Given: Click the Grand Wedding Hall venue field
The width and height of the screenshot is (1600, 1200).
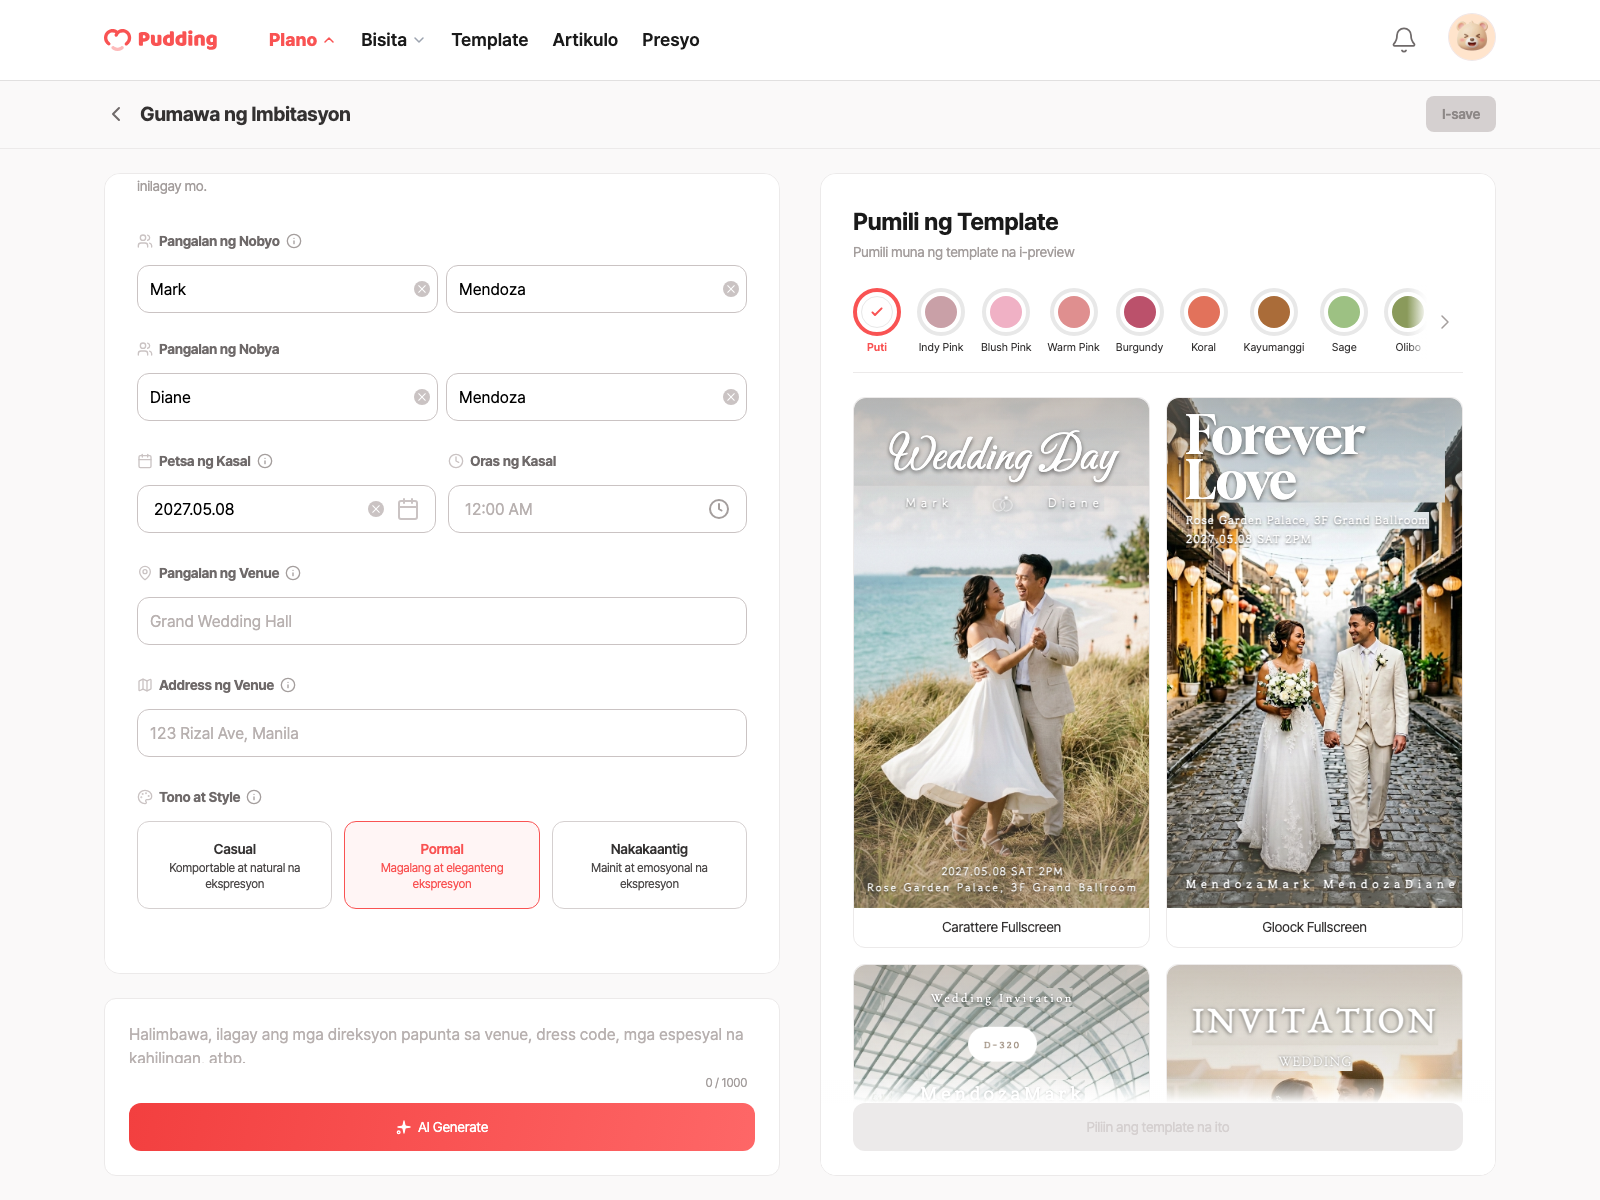Looking at the screenshot, I should point(442,621).
